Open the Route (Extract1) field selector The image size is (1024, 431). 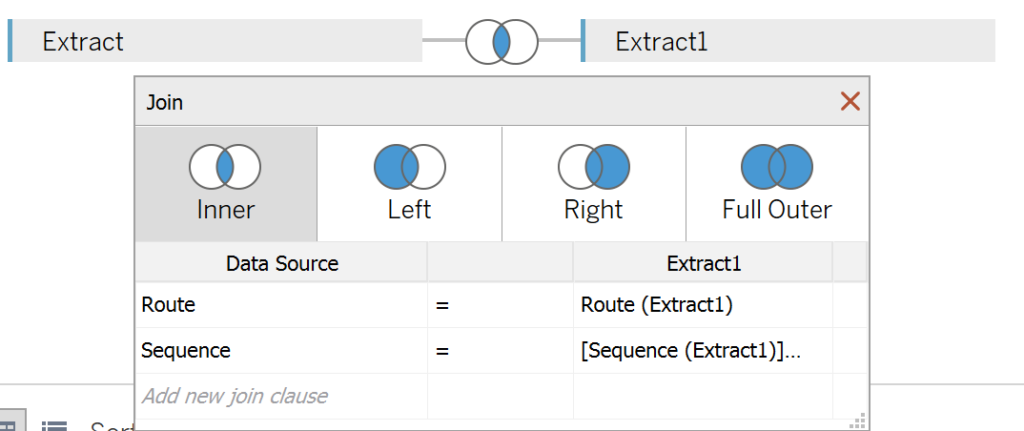(x=702, y=305)
